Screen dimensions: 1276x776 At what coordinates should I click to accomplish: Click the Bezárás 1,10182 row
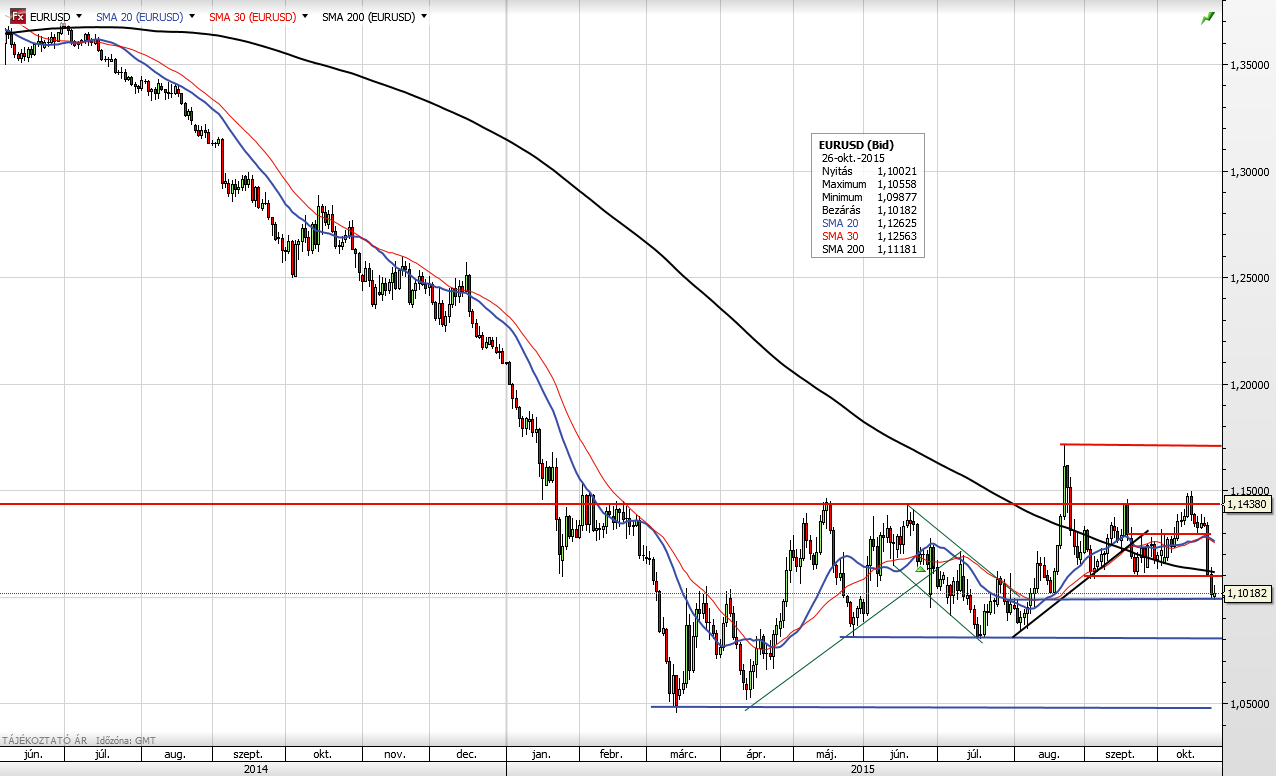coord(869,210)
